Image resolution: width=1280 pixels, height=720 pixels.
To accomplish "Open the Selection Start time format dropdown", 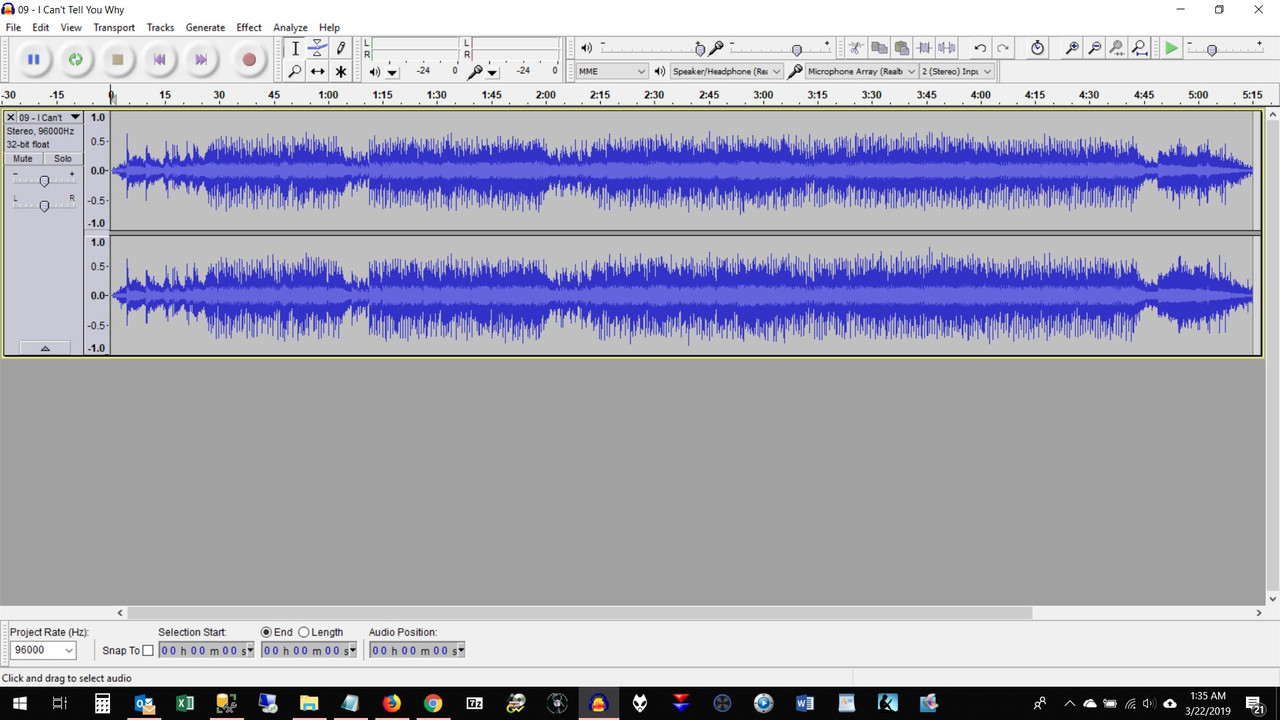I will point(249,650).
